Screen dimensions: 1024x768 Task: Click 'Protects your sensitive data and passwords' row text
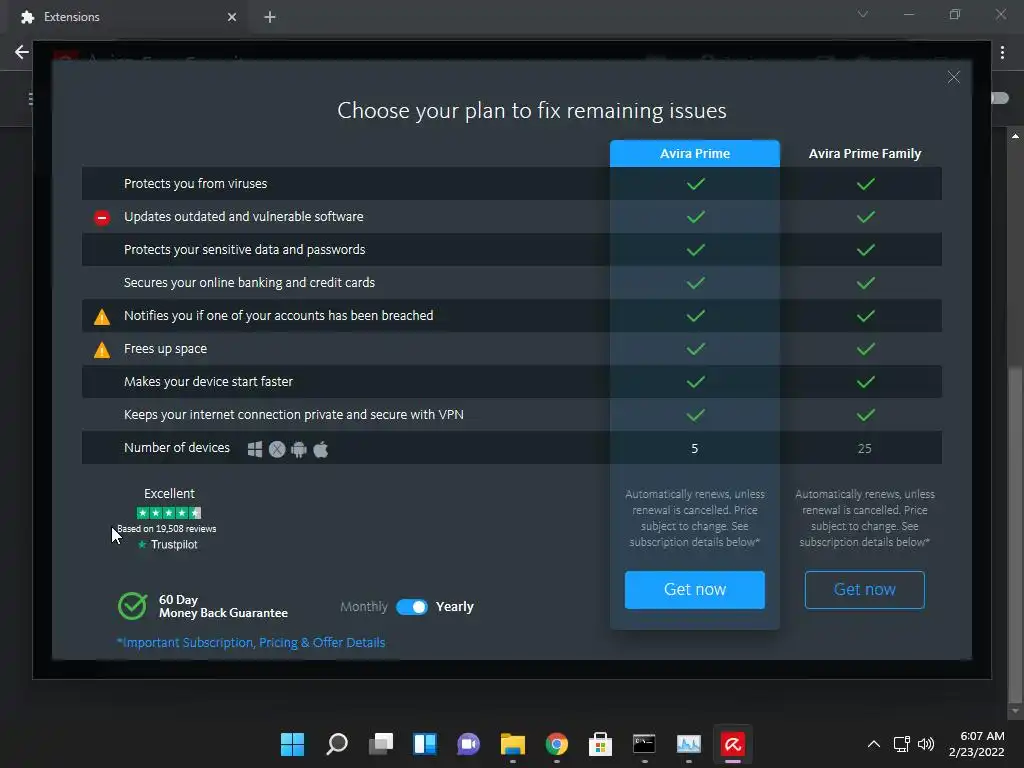click(244, 249)
